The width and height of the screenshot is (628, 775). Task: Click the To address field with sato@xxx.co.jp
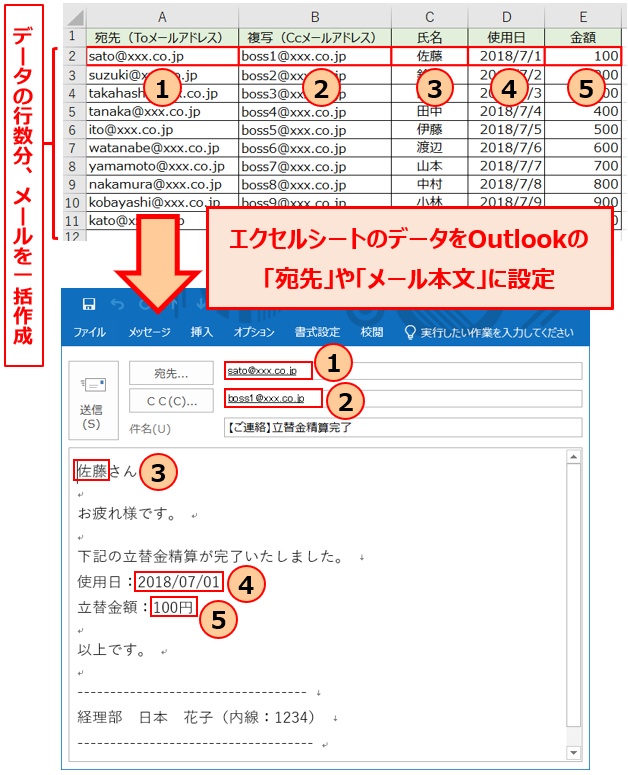tap(403, 371)
